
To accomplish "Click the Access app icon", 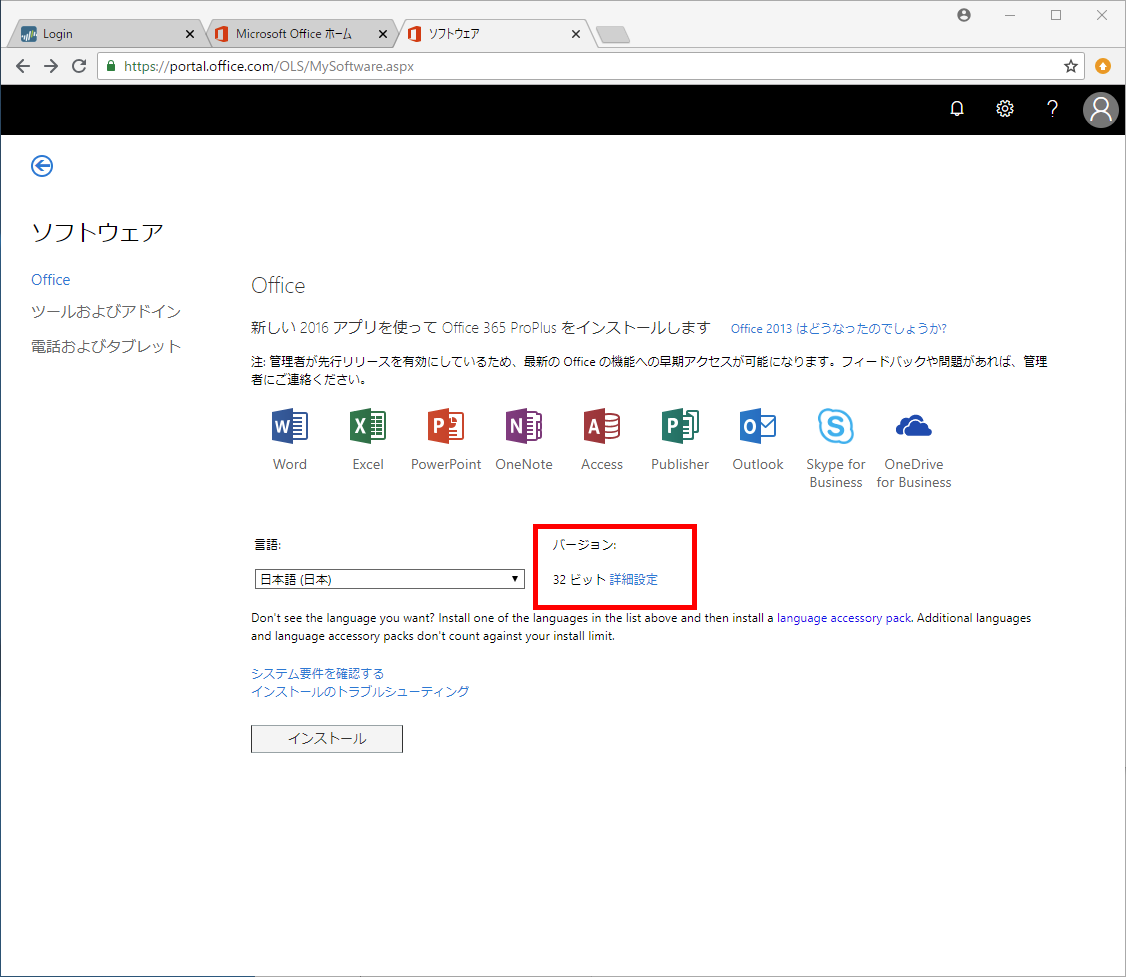I will [602, 426].
